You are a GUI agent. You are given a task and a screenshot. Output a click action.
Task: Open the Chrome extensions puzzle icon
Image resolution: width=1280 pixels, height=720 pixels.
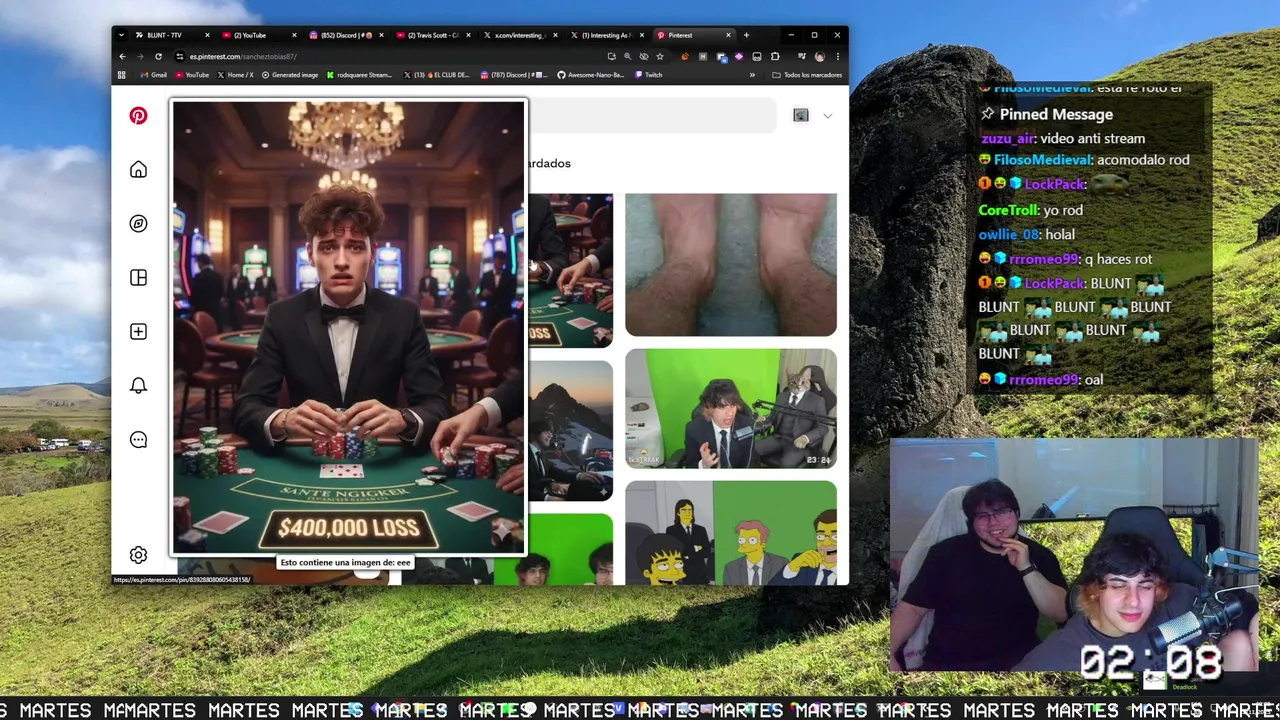tap(775, 56)
